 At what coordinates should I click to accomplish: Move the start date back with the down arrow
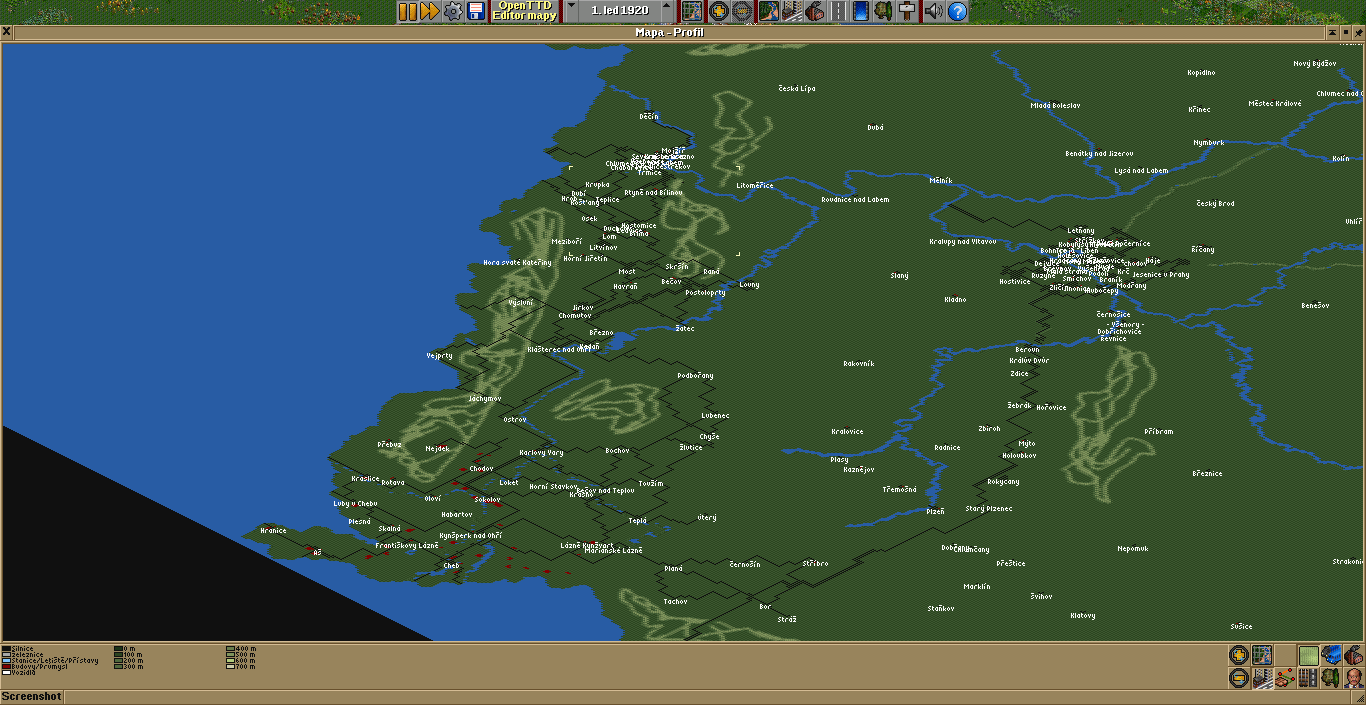tap(571, 11)
